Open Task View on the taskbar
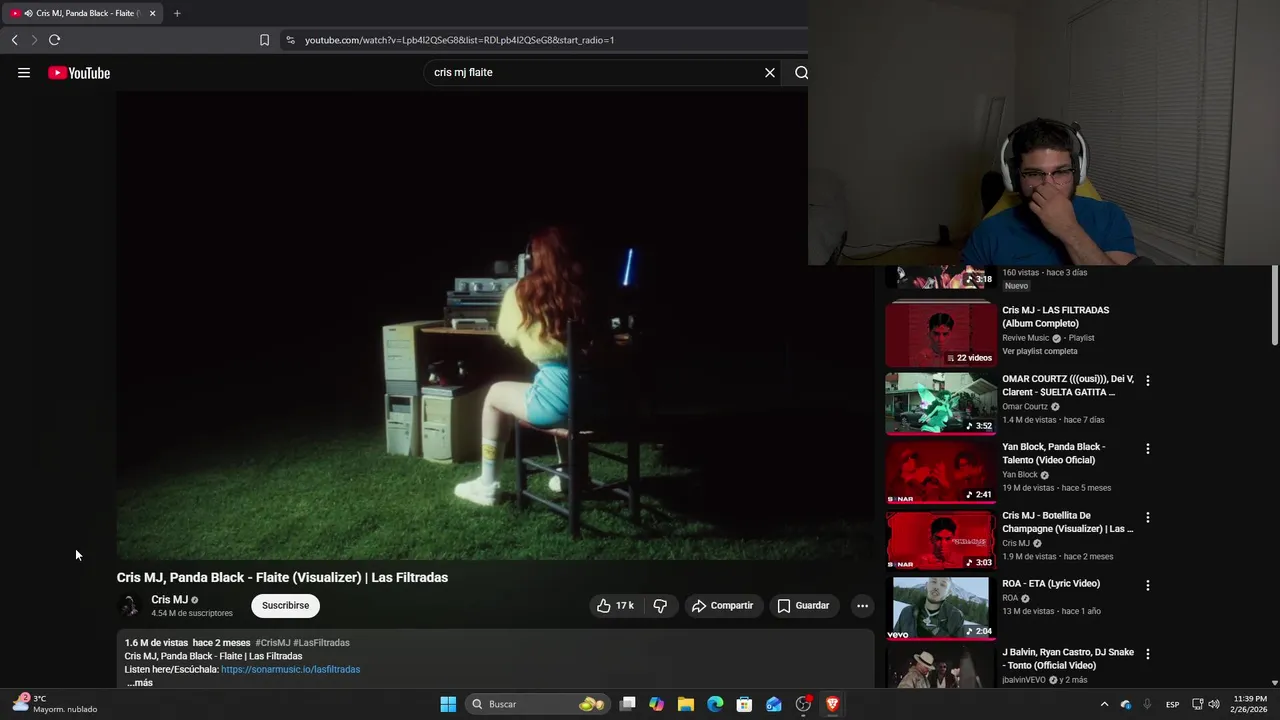 coord(627,704)
